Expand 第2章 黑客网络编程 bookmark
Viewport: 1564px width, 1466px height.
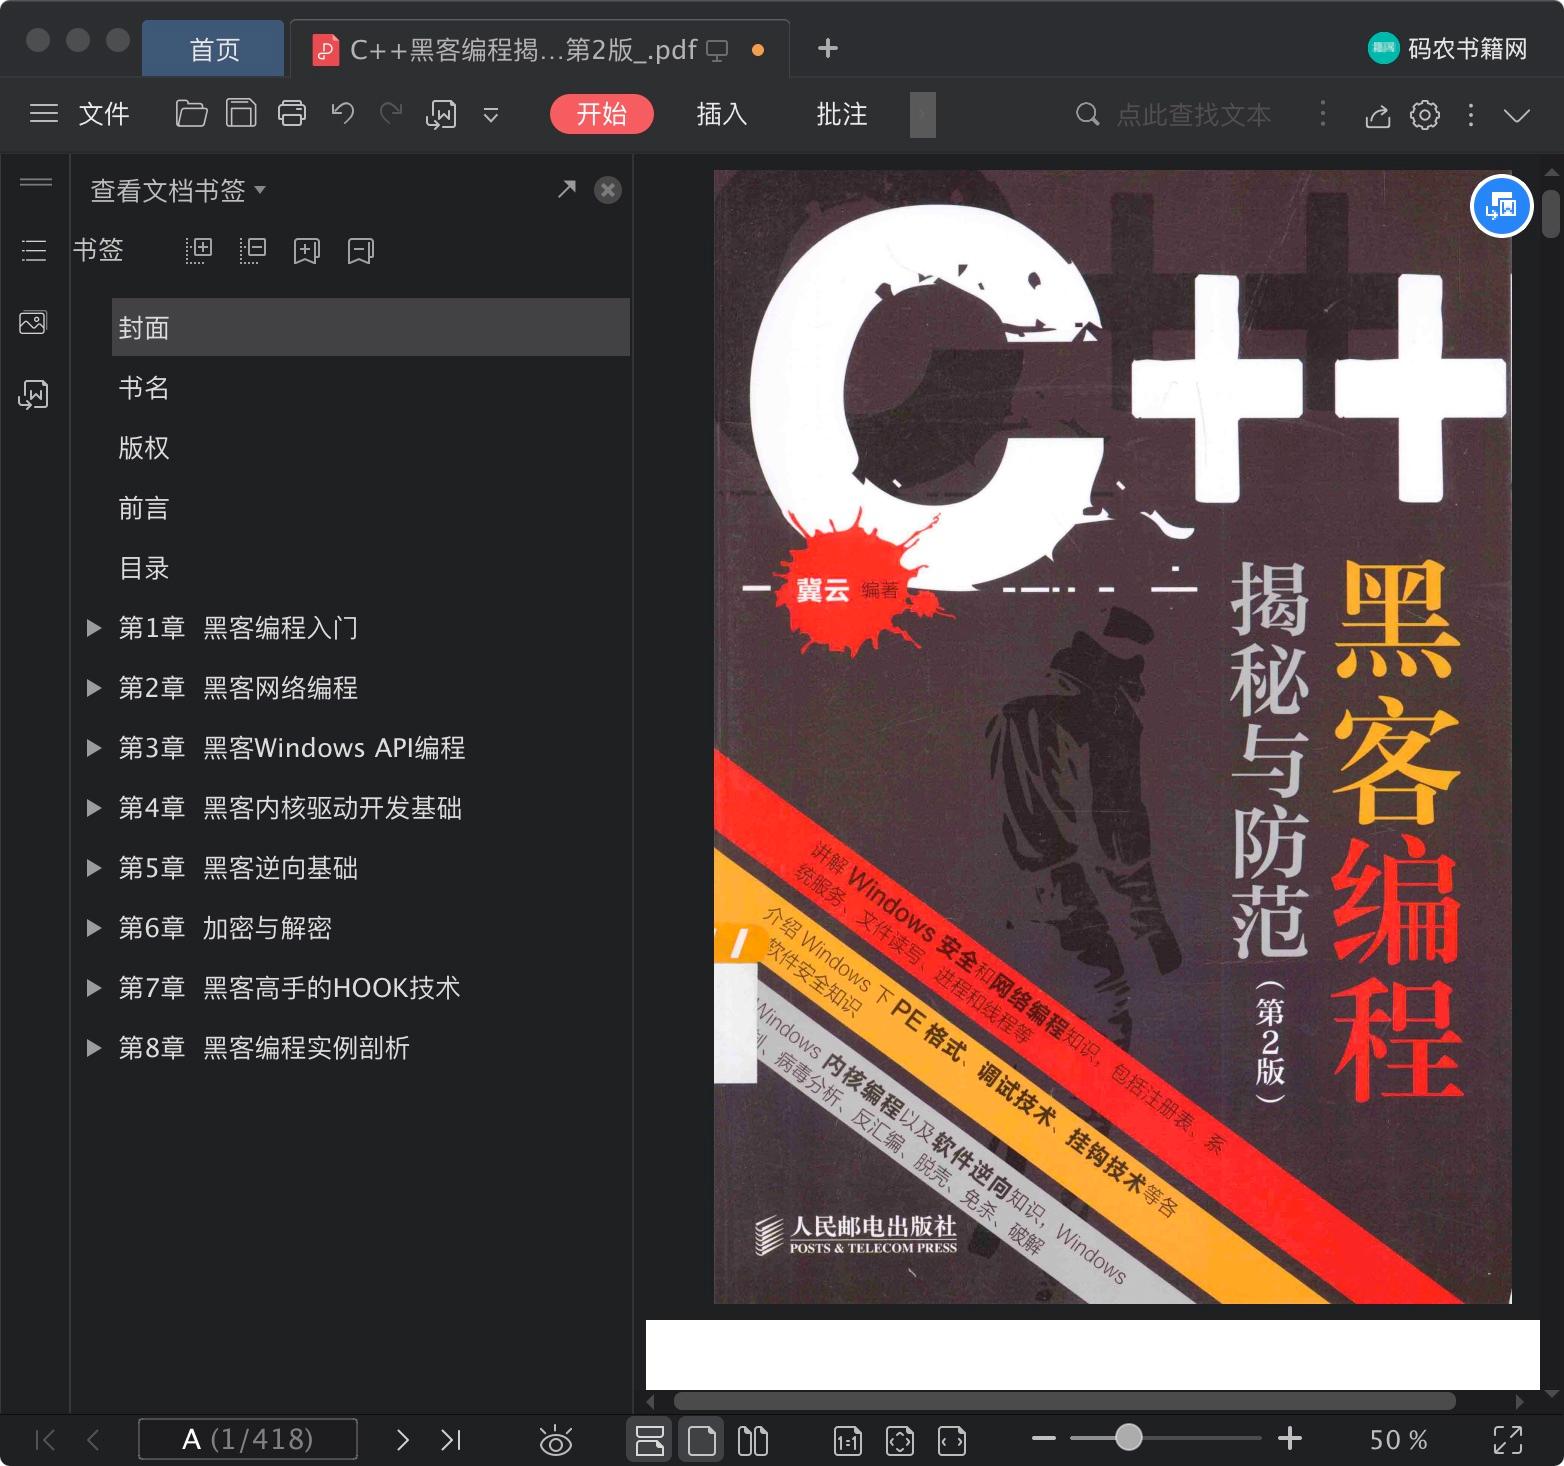point(94,688)
